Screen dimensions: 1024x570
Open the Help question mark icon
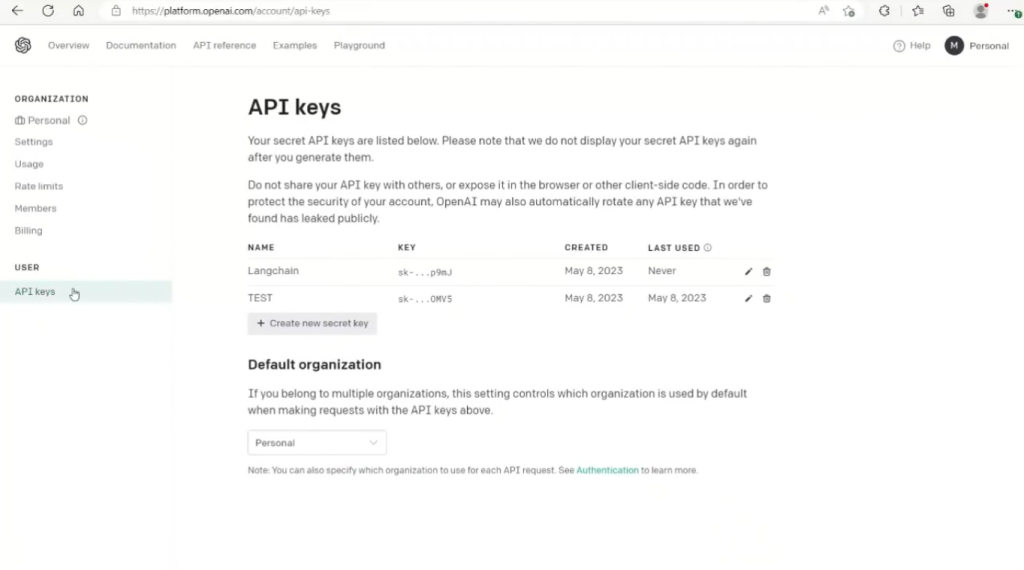coord(899,46)
